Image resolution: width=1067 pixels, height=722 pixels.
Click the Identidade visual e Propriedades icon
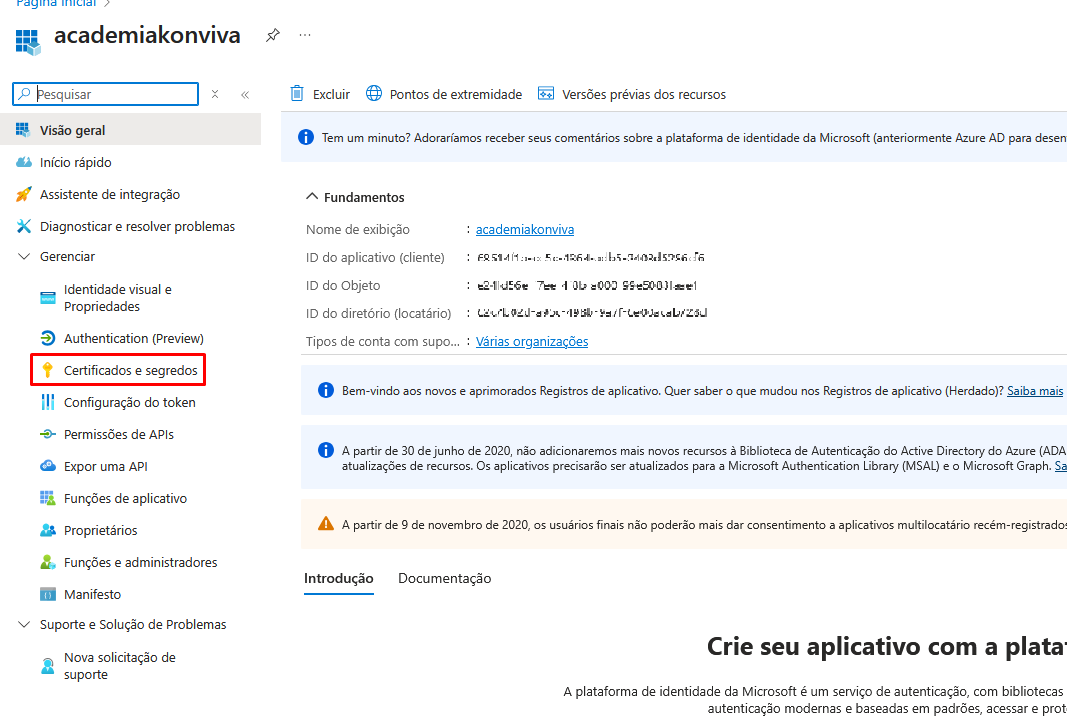pos(48,297)
